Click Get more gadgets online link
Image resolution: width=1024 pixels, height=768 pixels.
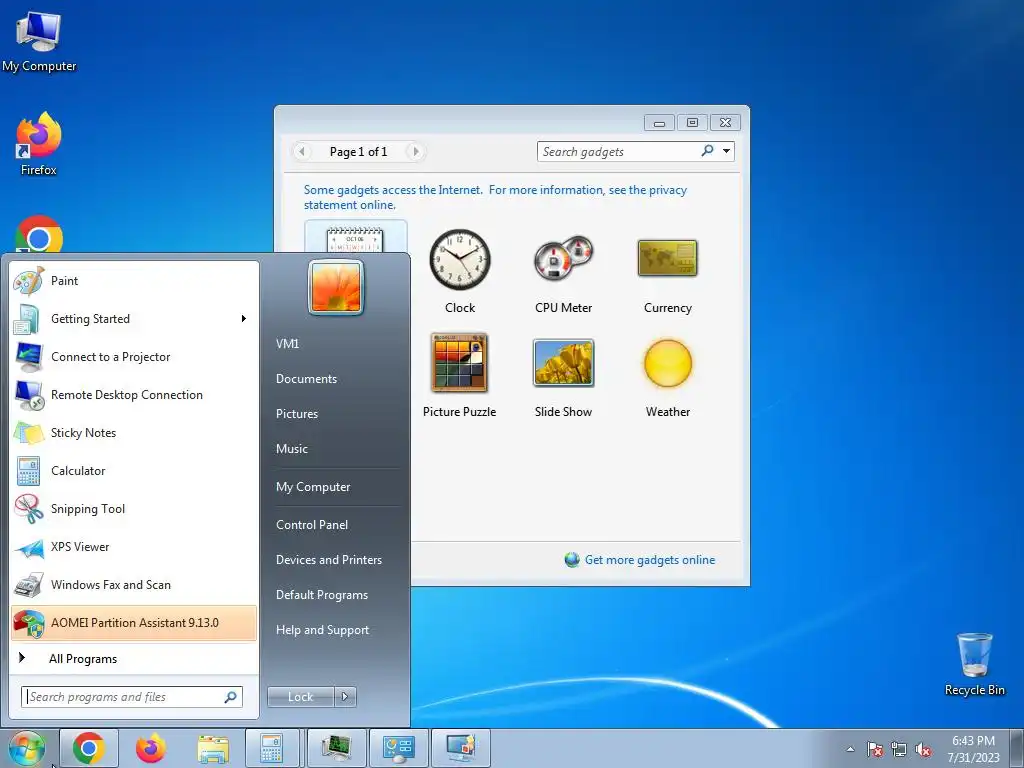[650, 560]
